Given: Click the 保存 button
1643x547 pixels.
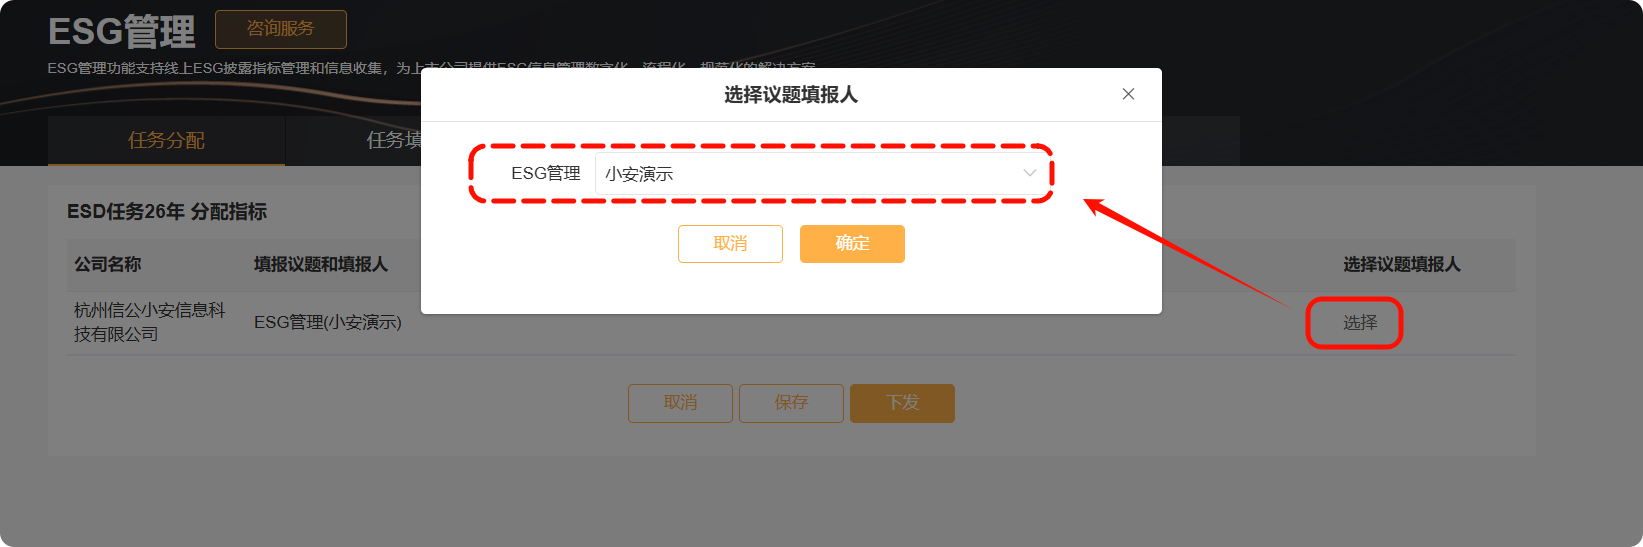Looking at the screenshot, I should (791, 403).
